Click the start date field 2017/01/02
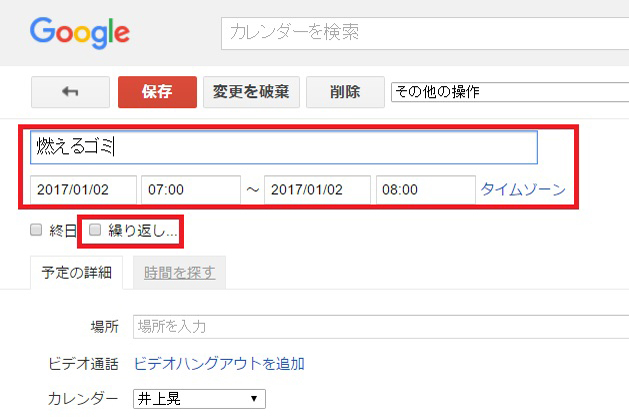This screenshot has width=629, height=419. 83,190
